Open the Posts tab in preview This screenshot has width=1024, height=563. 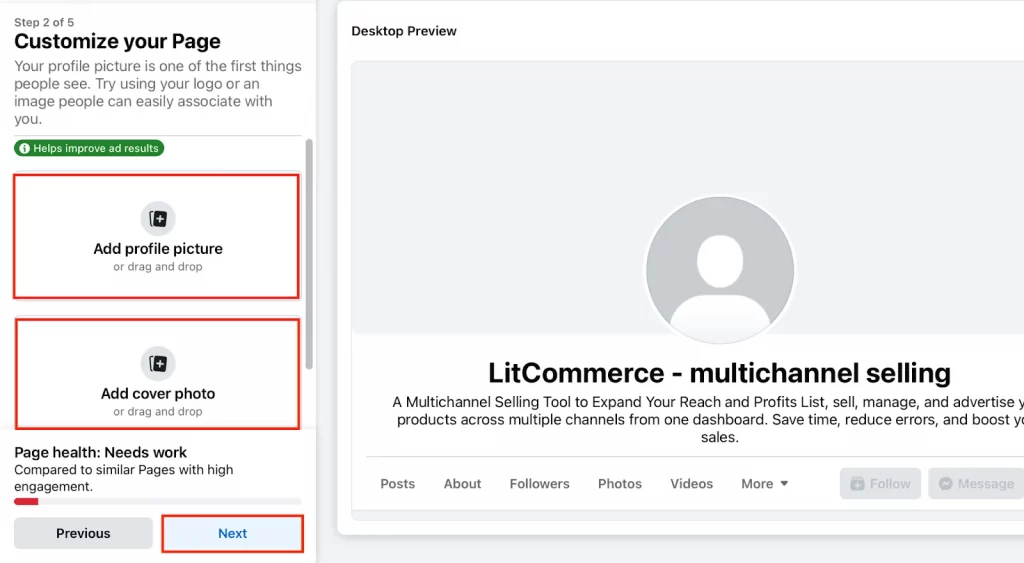pos(398,484)
